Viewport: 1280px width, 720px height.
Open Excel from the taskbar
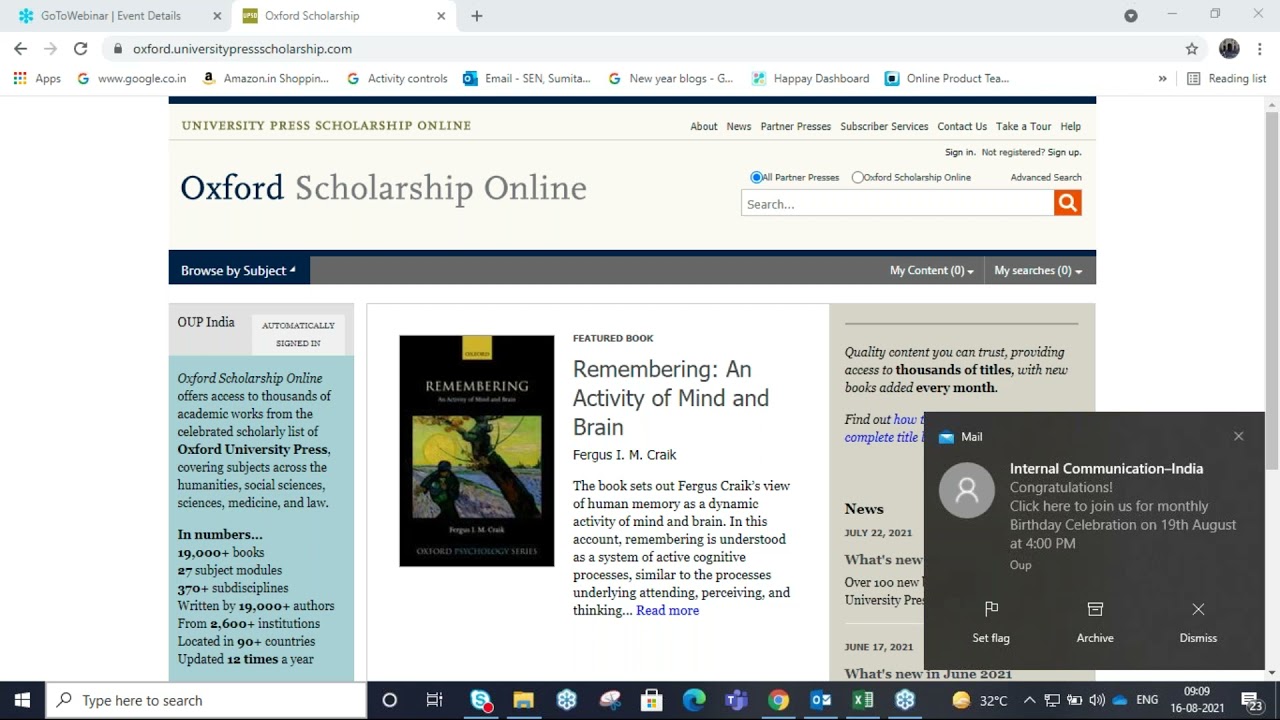(x=863, y=700)
